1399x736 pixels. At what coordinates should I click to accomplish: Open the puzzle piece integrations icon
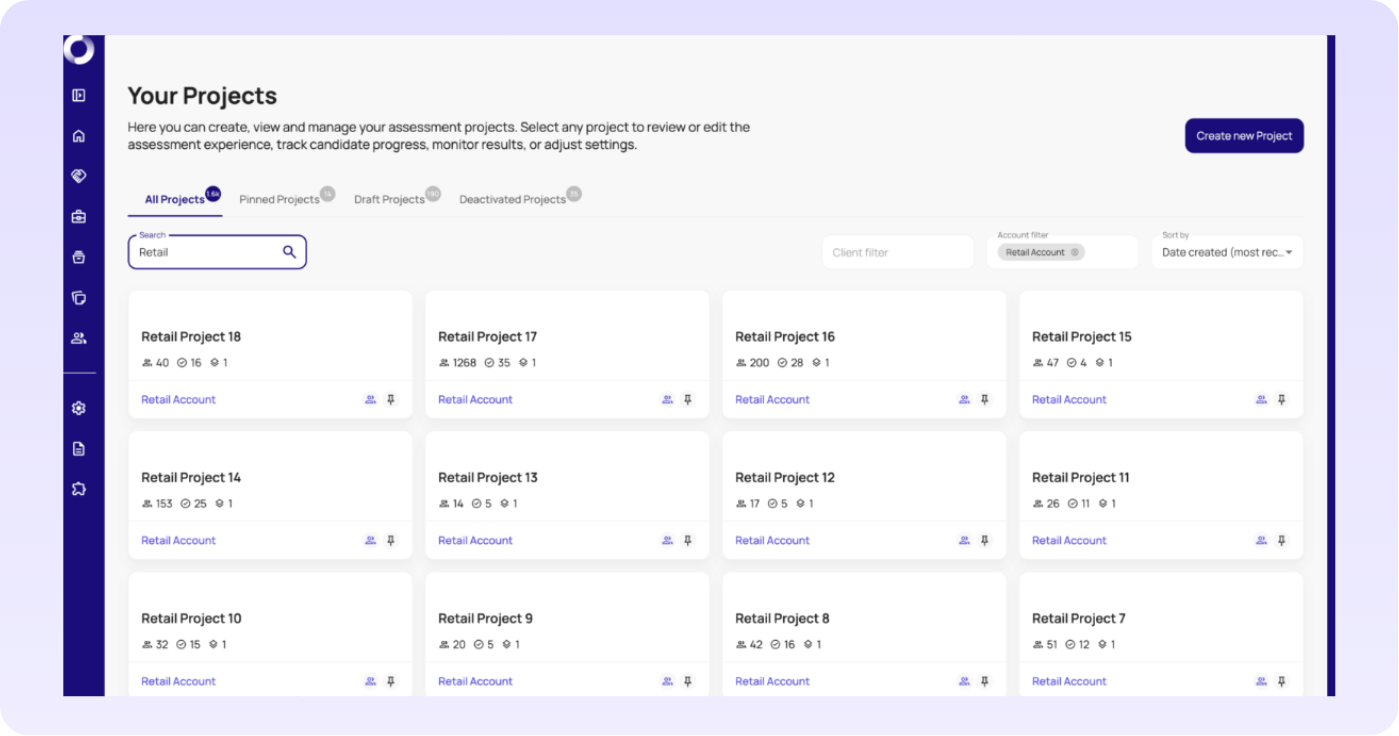pos(79,489)
